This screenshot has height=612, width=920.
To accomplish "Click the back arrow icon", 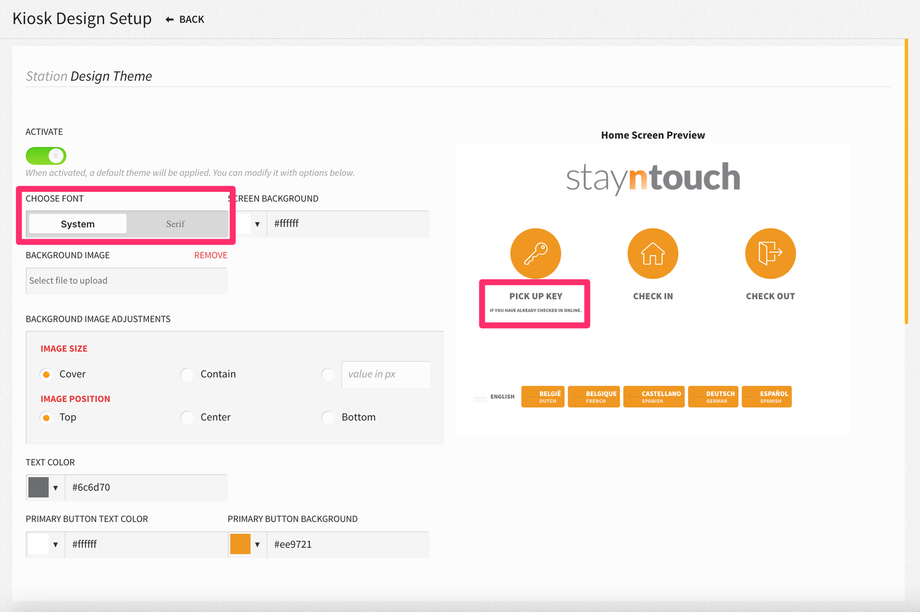I will pos(170,19).
